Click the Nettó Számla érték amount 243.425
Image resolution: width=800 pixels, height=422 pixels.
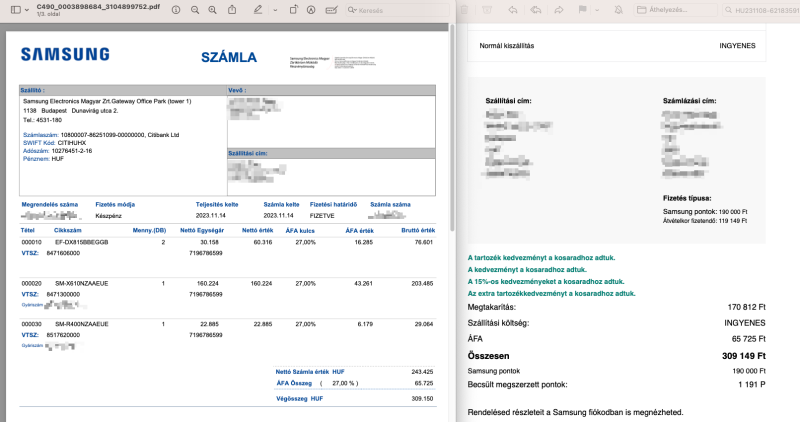point(422,371)
